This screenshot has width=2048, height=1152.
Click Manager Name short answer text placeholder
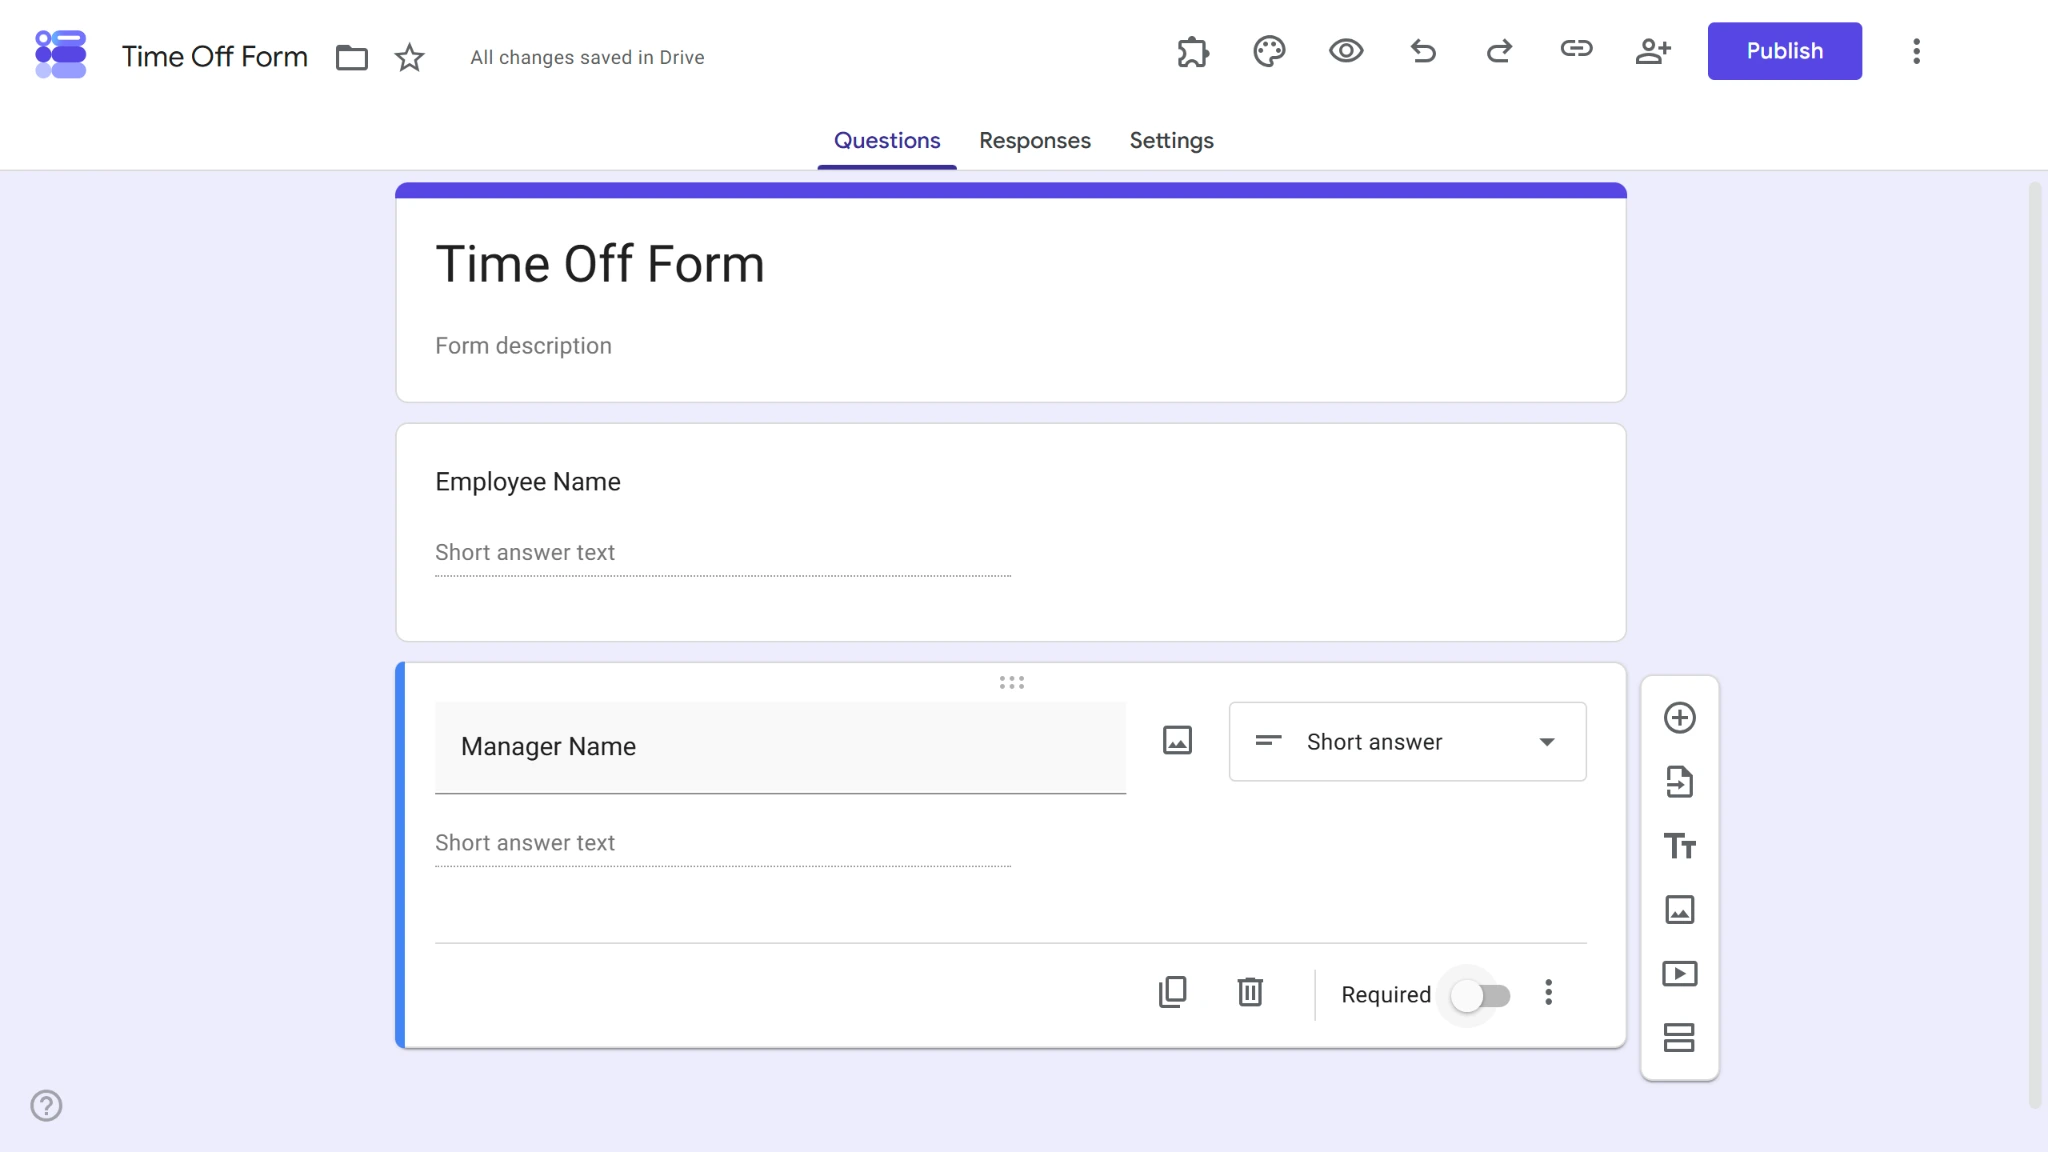pos(525,843)
